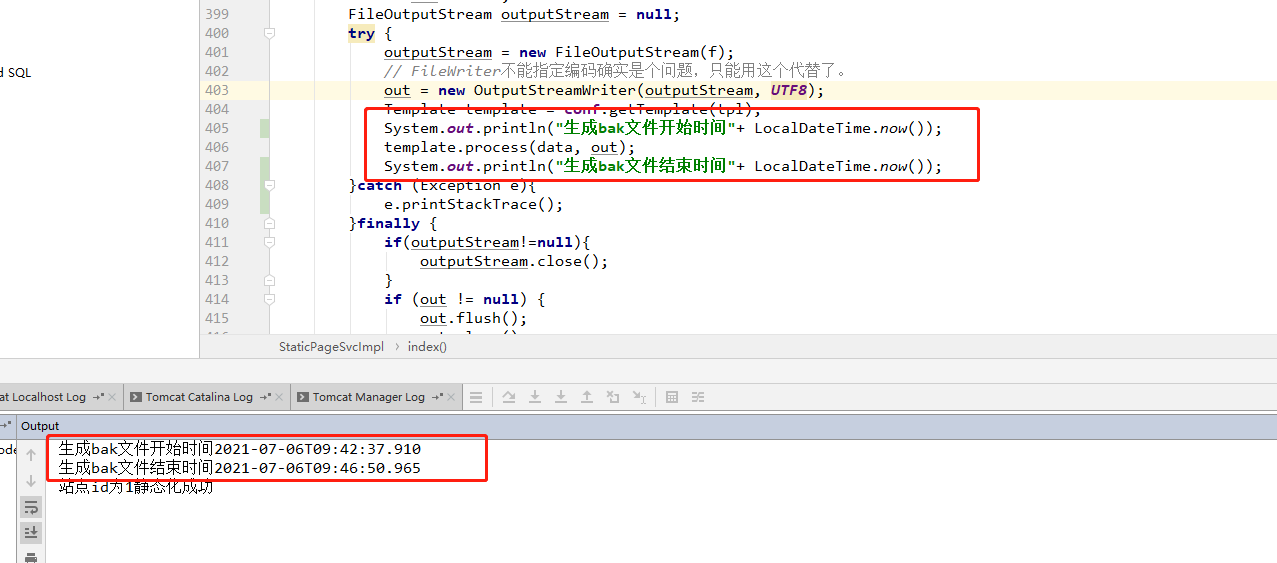The image size is (1277, 563).
Task: Close the Tomcat Localhost Log tab
Action: pyautogui.click(x=112, y=397)
